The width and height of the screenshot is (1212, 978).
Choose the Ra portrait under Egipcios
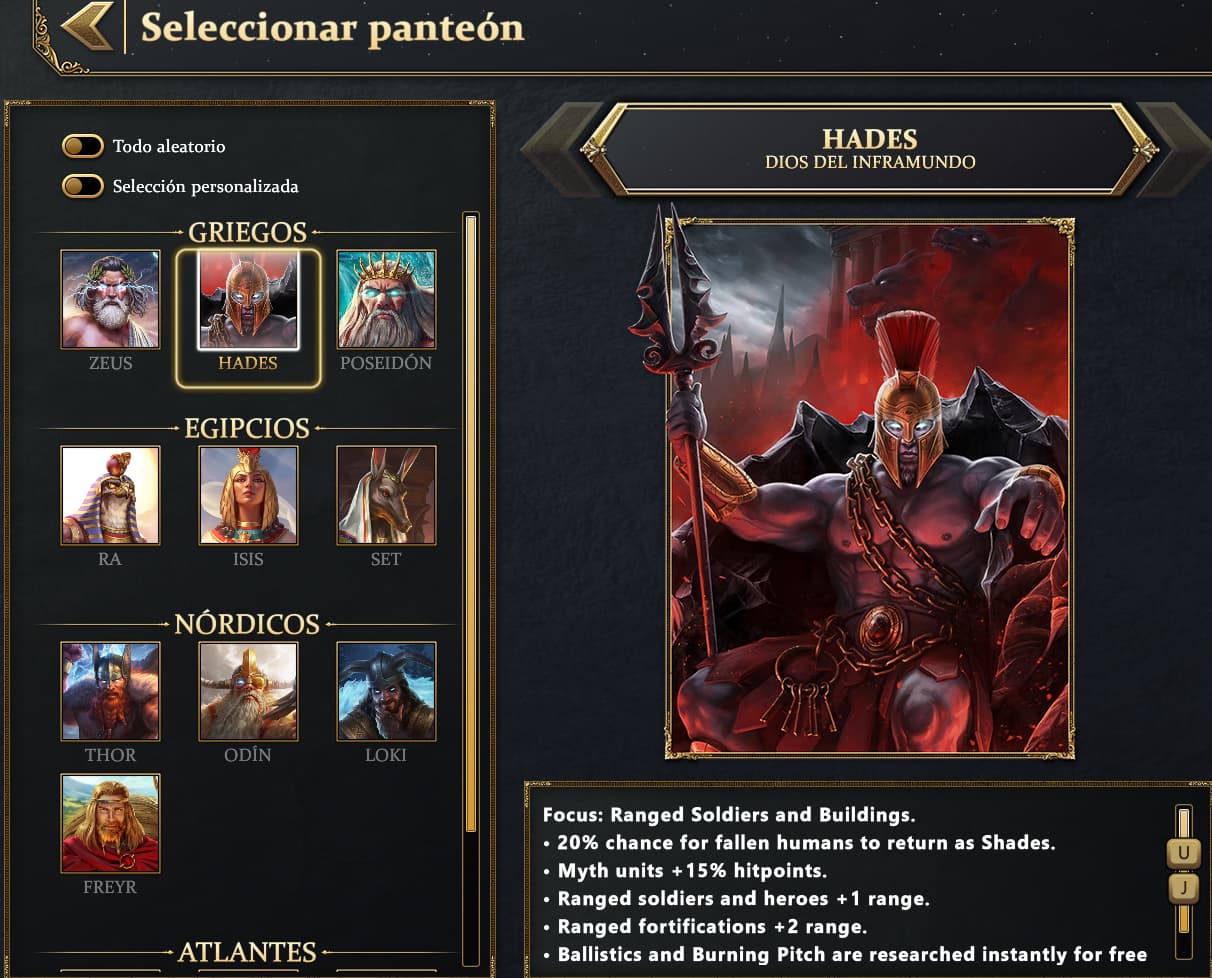(x=110, y=495)
